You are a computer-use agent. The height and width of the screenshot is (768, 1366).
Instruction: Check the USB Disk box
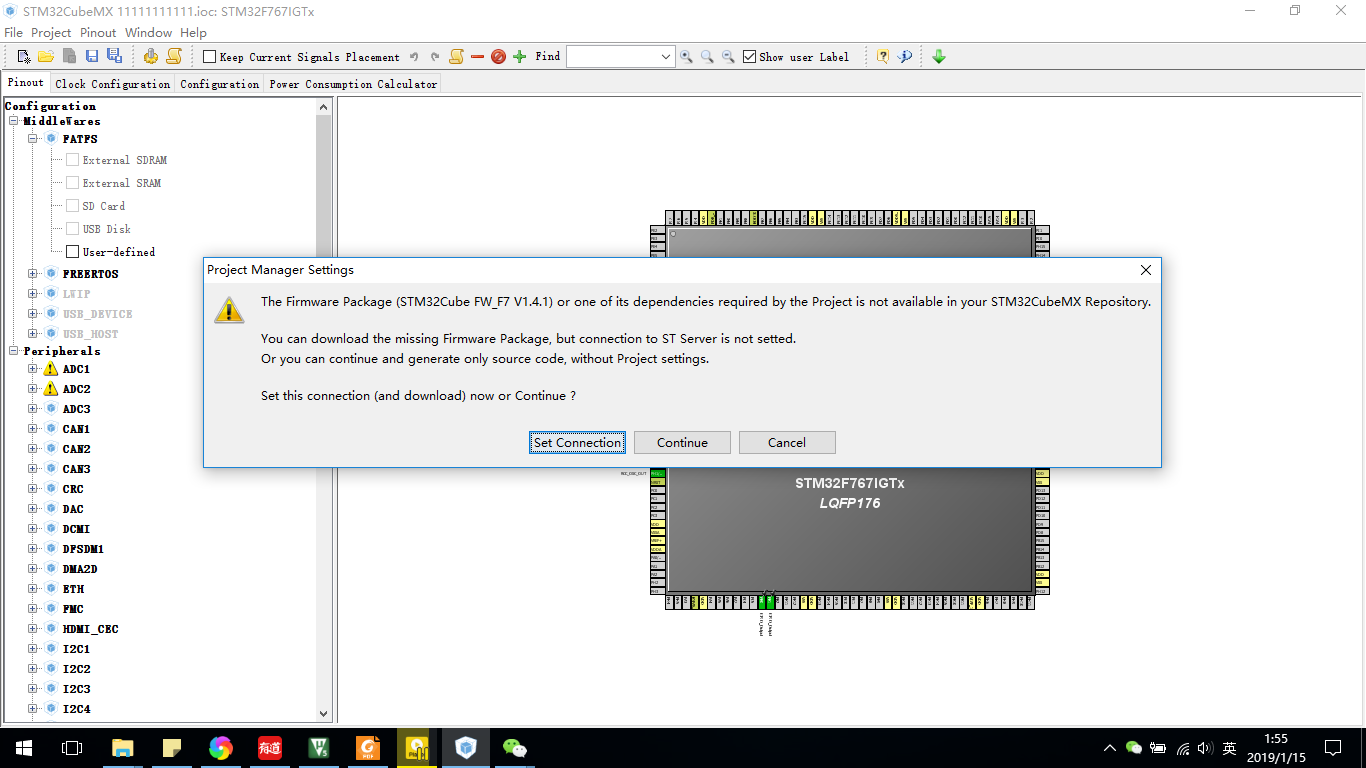(x=72, y=229)
